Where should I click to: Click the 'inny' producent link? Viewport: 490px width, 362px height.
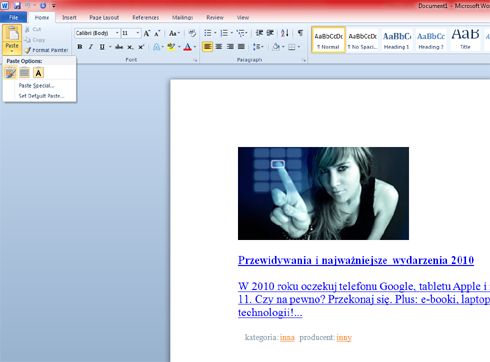[344, 337]
